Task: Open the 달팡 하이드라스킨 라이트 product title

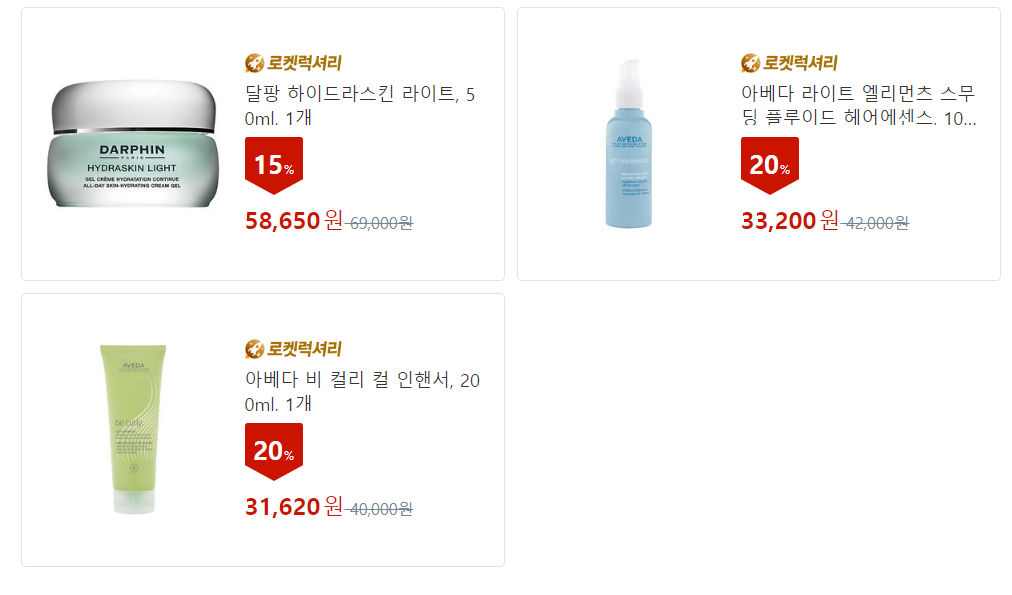Action: tap(360, 106)
